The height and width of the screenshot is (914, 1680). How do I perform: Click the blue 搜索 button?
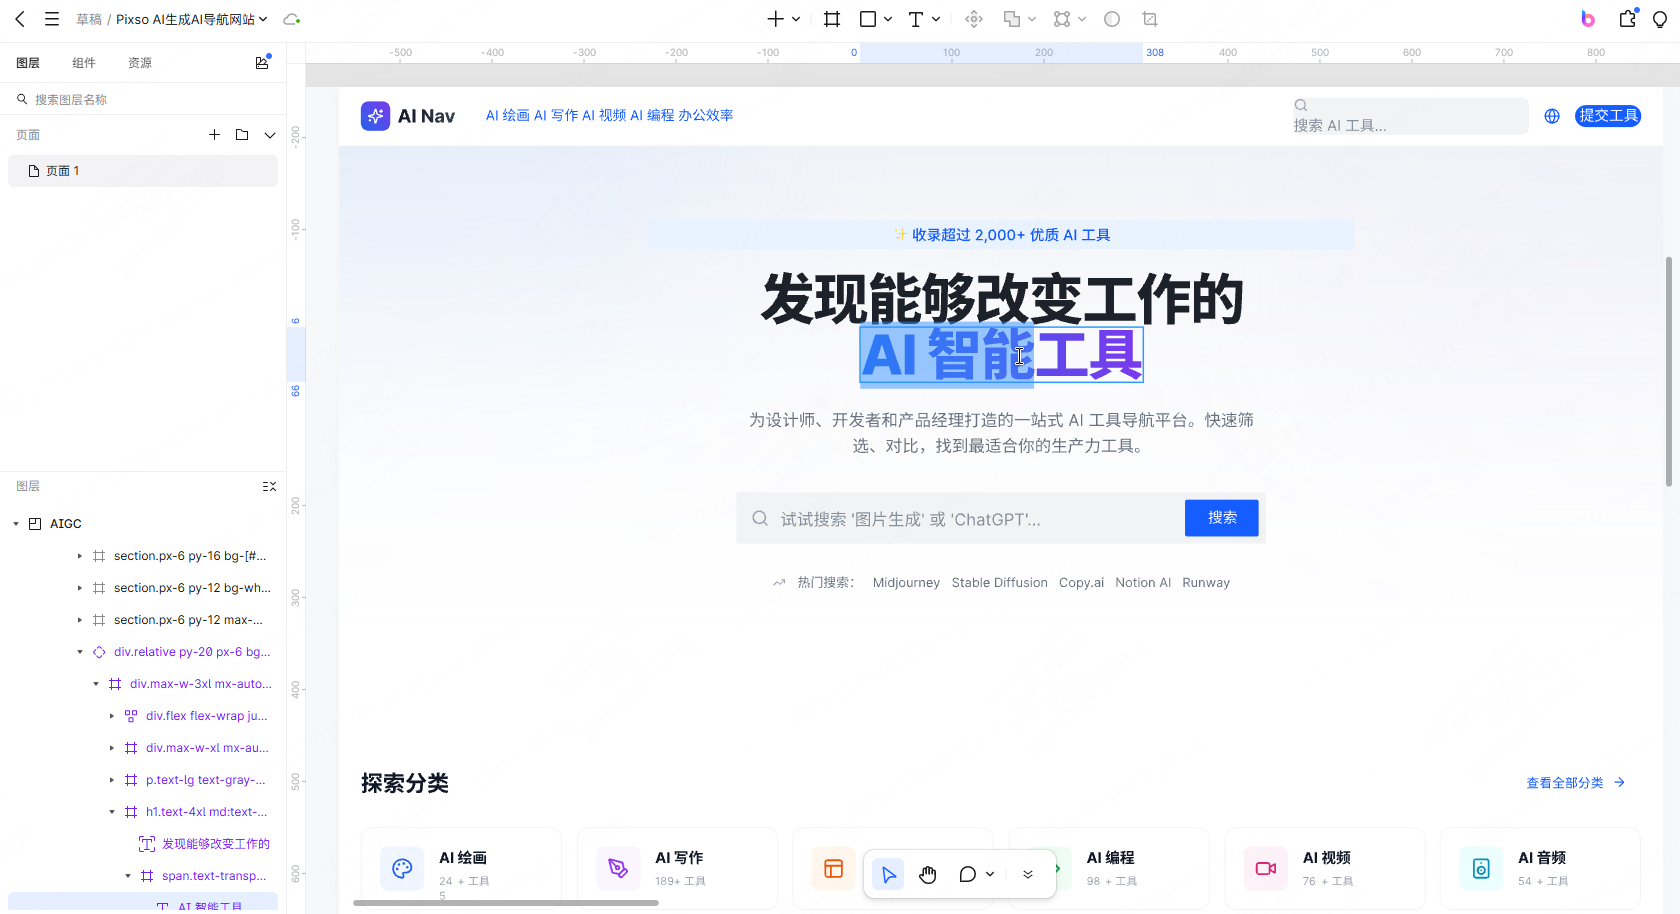point(1222,518)
